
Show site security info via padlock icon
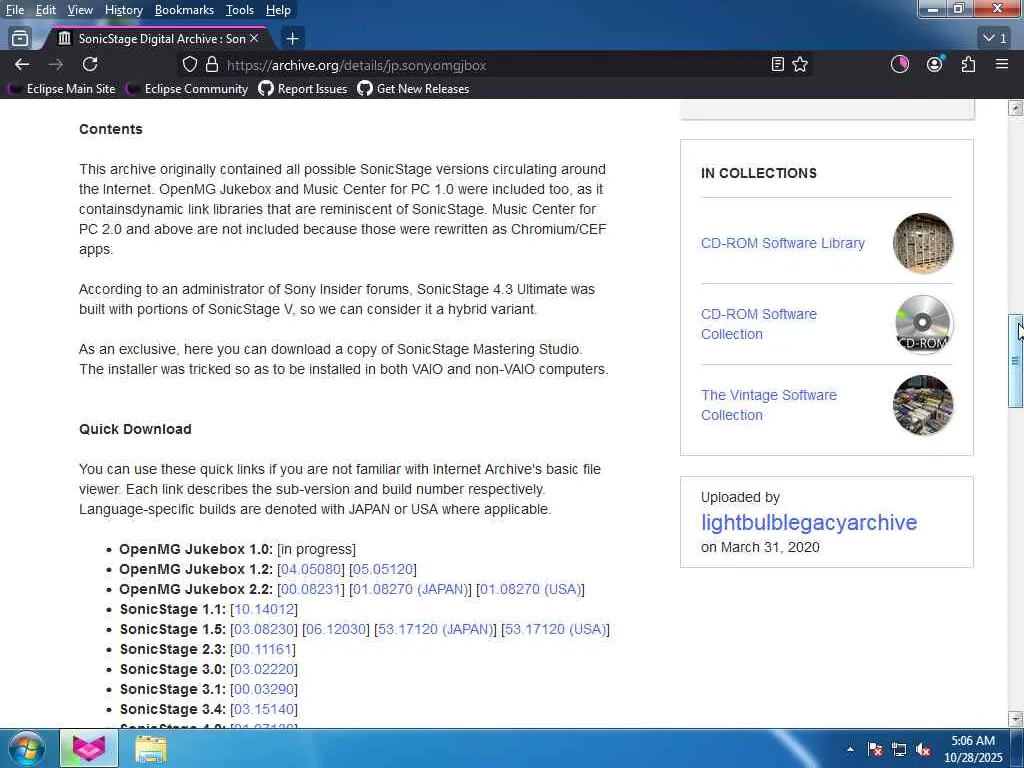(x=212, y=64)
